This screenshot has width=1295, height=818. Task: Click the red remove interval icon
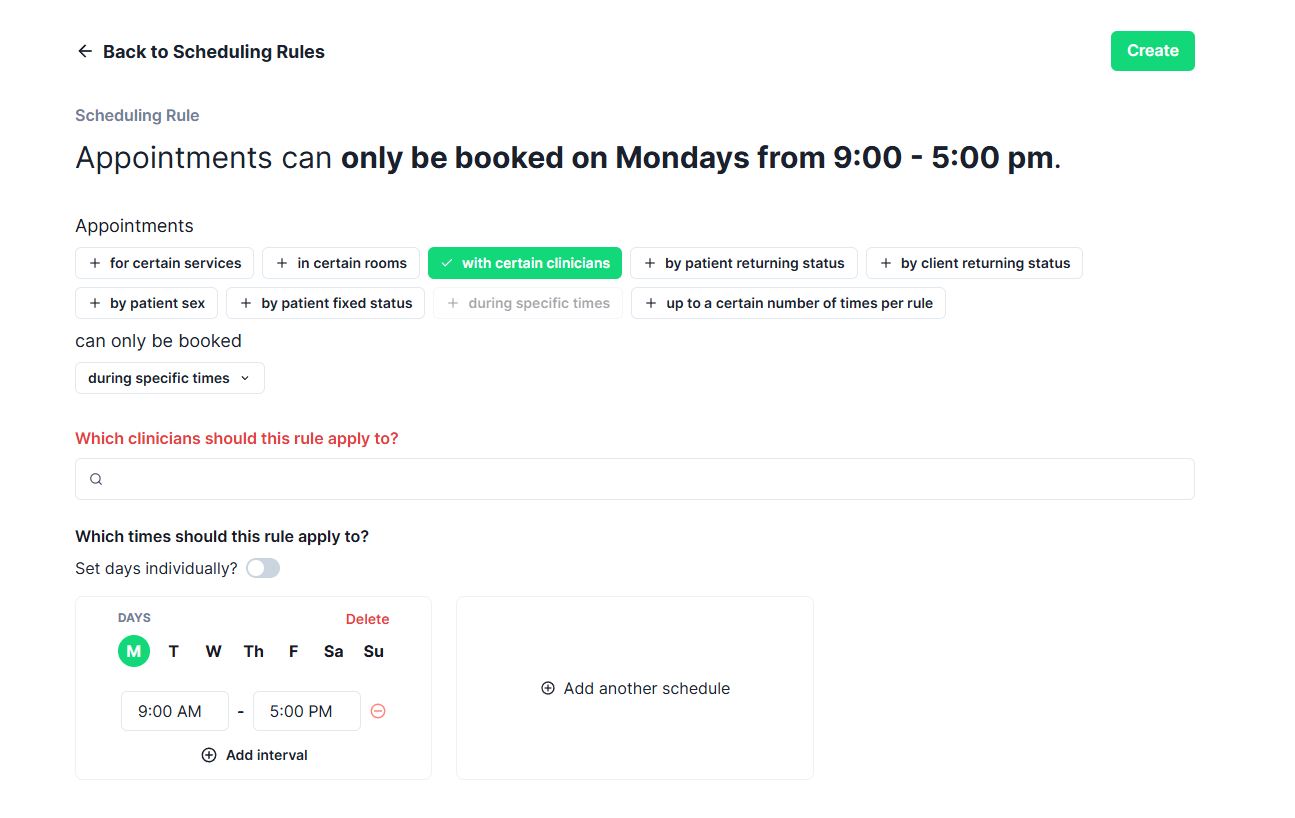tap(378, 711)
